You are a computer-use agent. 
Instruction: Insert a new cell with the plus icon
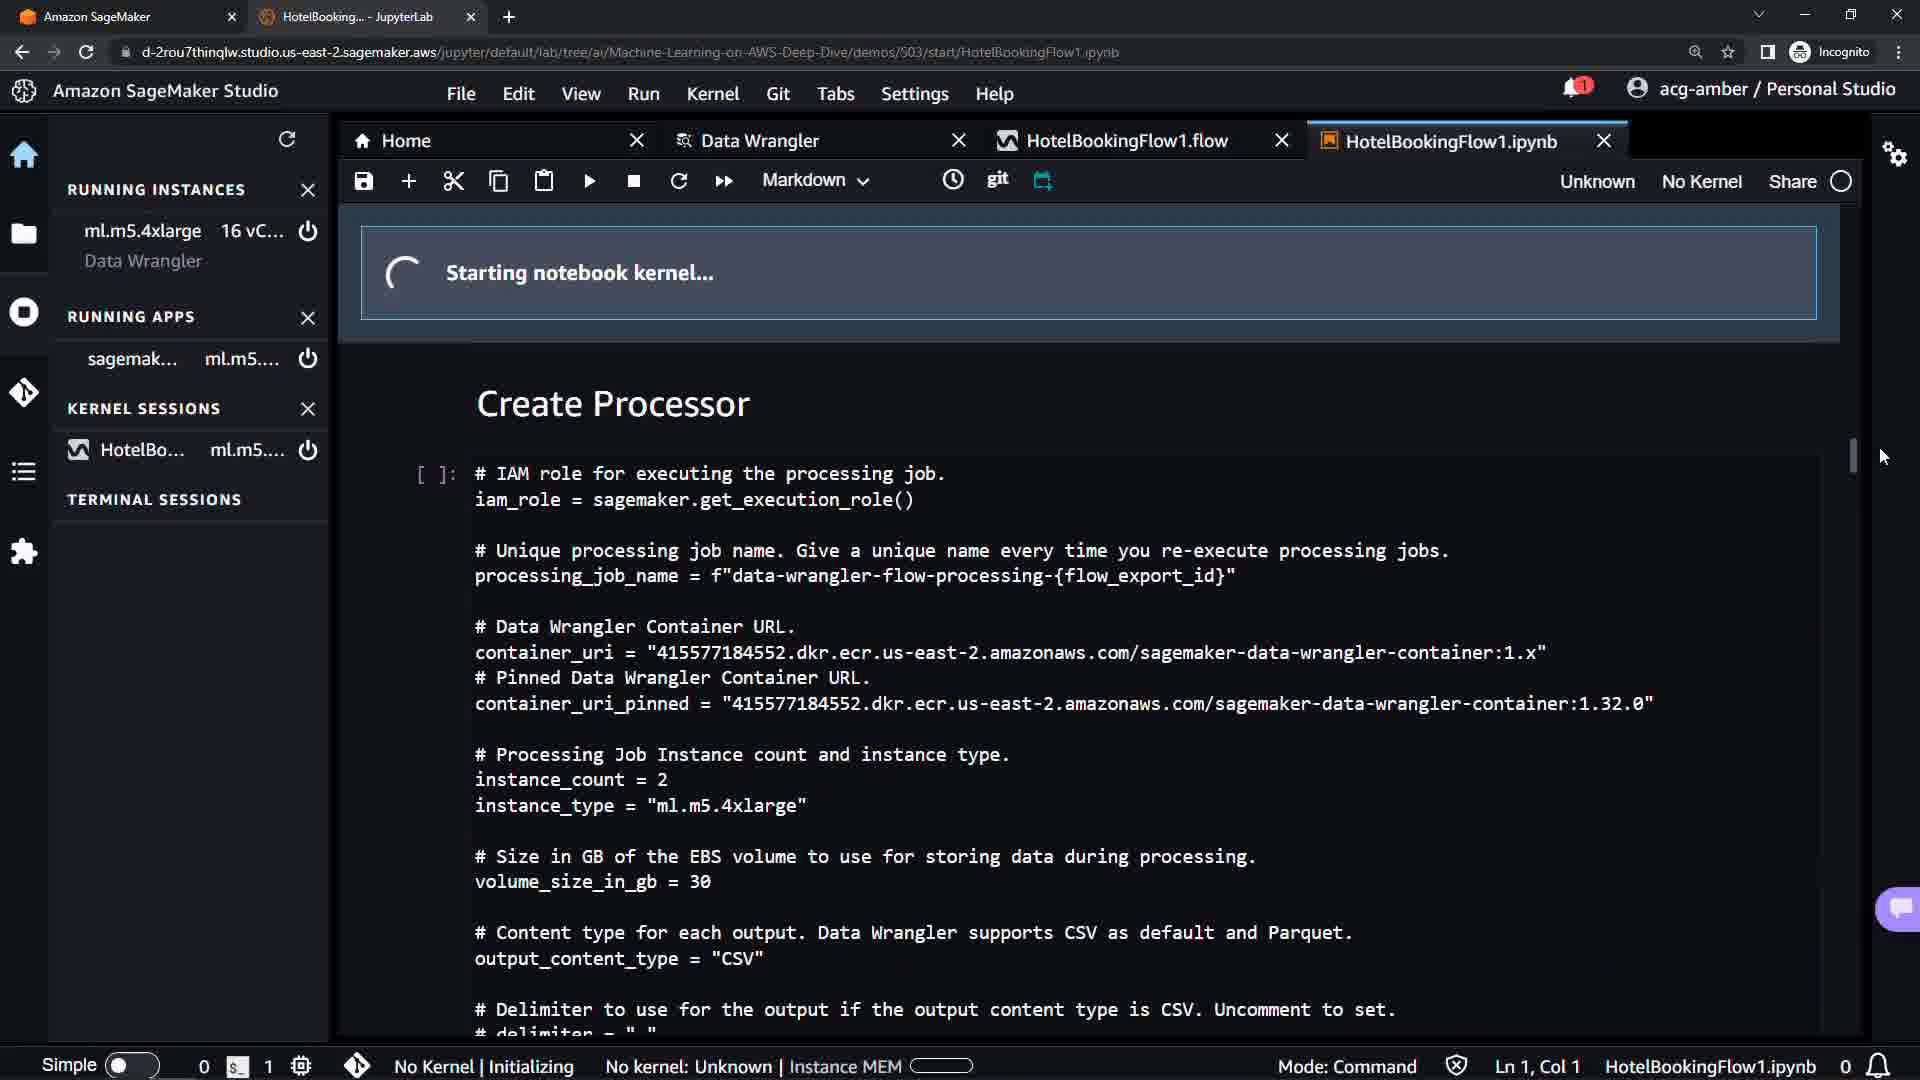pyautogui.click(x=408, y=181)
